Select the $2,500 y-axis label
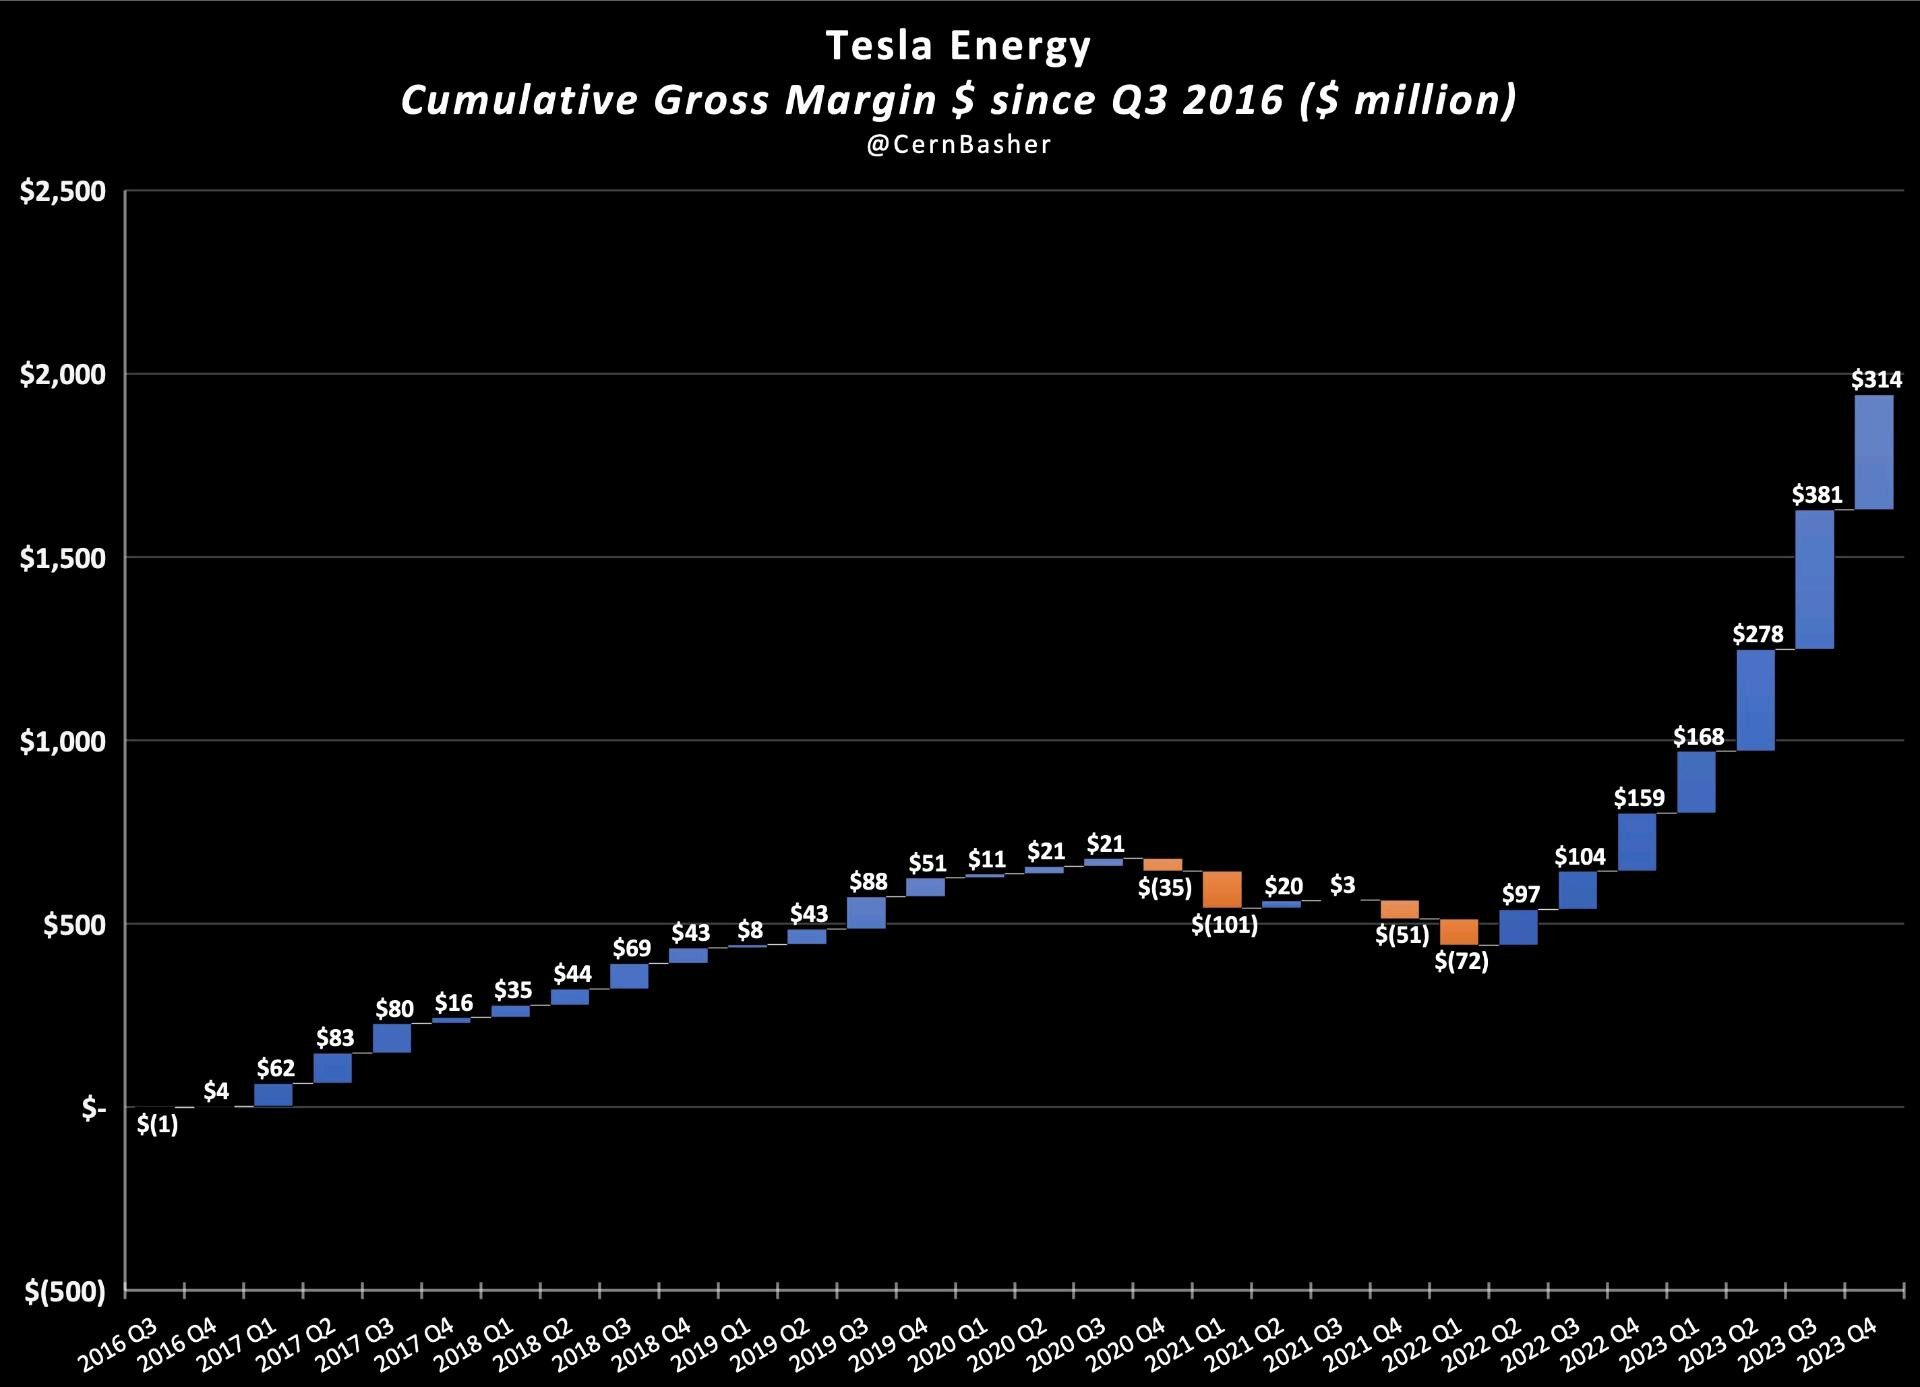 (63, 191)
